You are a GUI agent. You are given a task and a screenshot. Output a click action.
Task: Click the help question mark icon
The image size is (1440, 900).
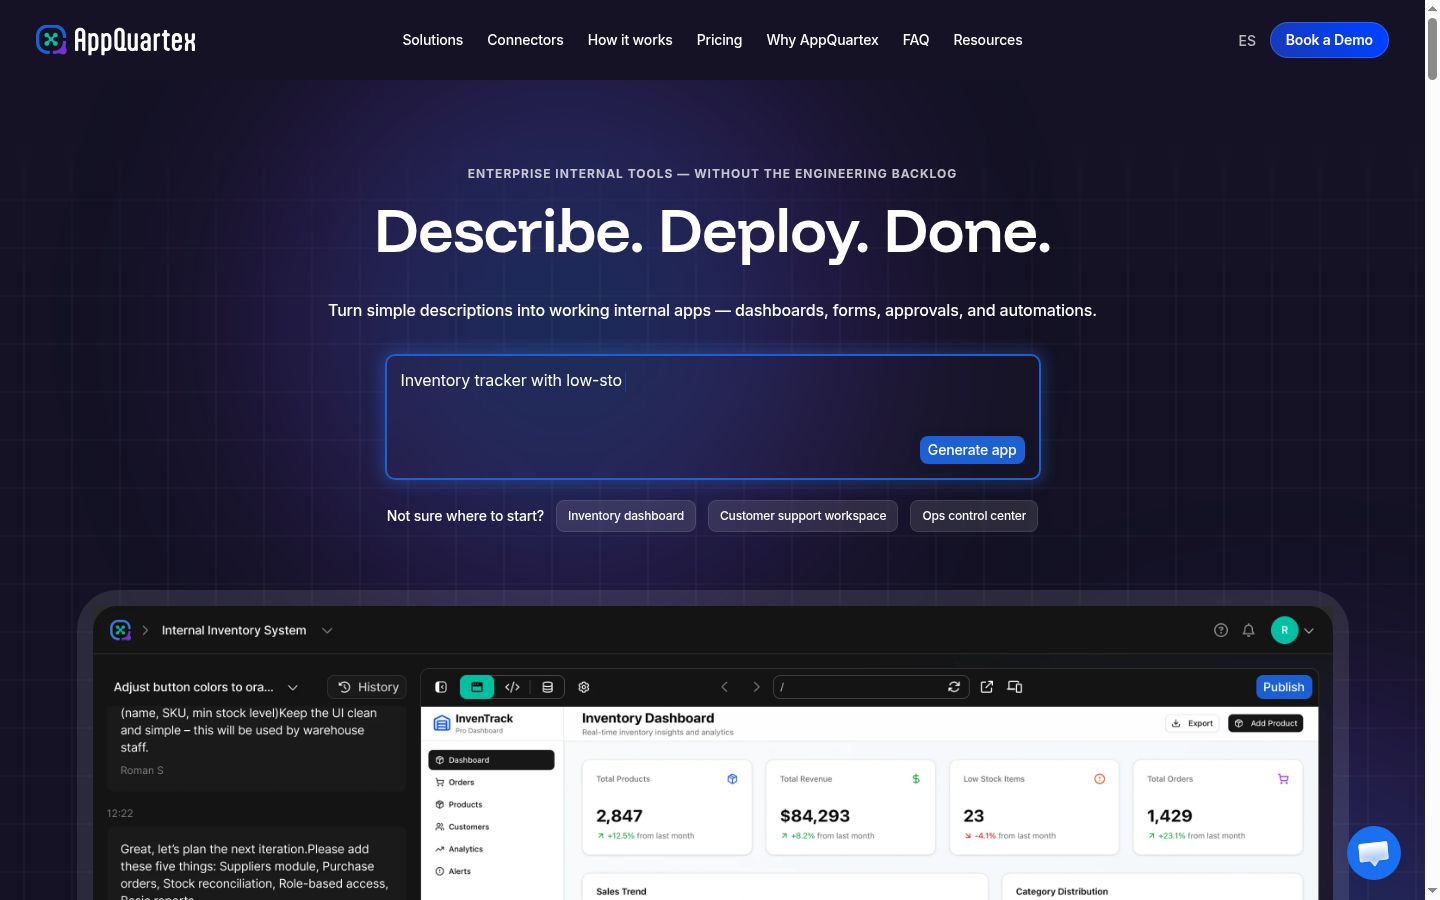[x=1221, y=630]
